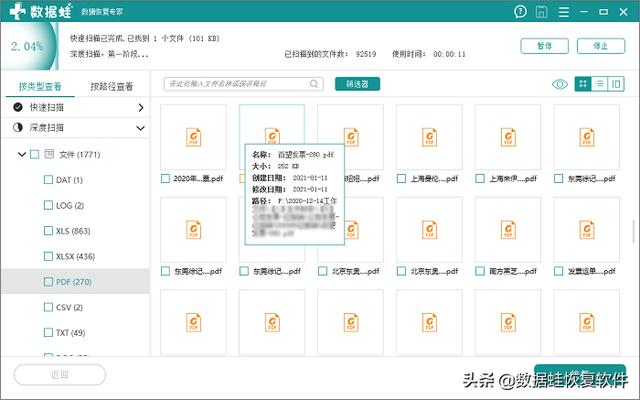The width and height of the screenshot is (640, 400).
Task: Open the 筛选器 filter button
Action: pos(357,84)
